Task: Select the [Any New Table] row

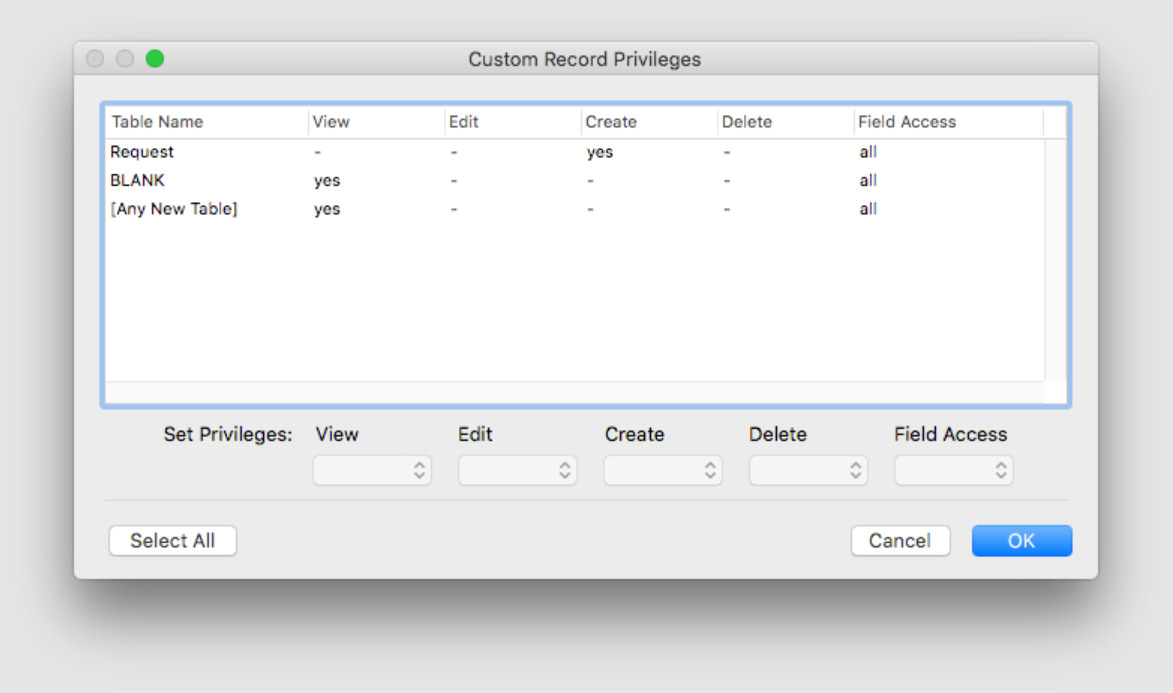Action: tap(174, 209)
